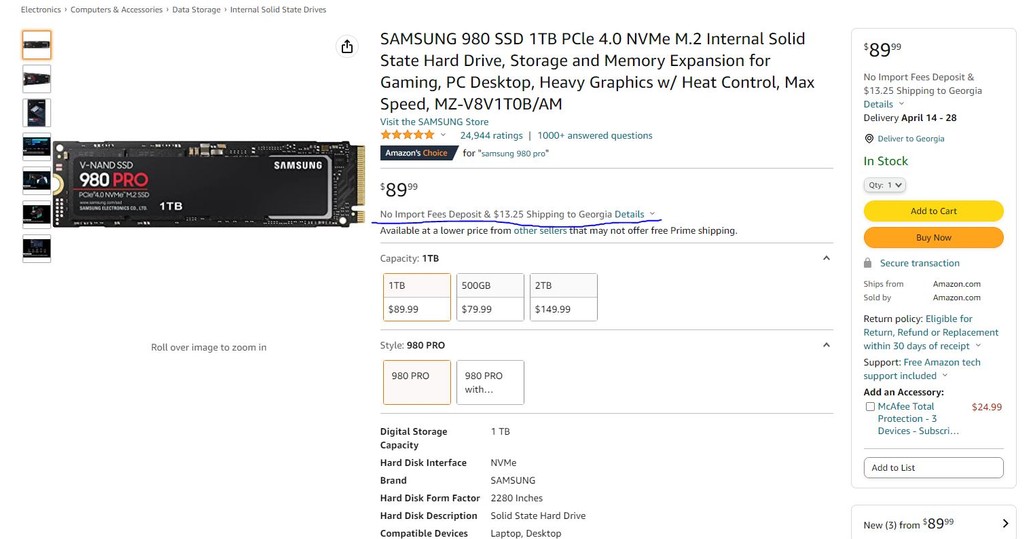Collapse the Style section chevron

[826, 345]
